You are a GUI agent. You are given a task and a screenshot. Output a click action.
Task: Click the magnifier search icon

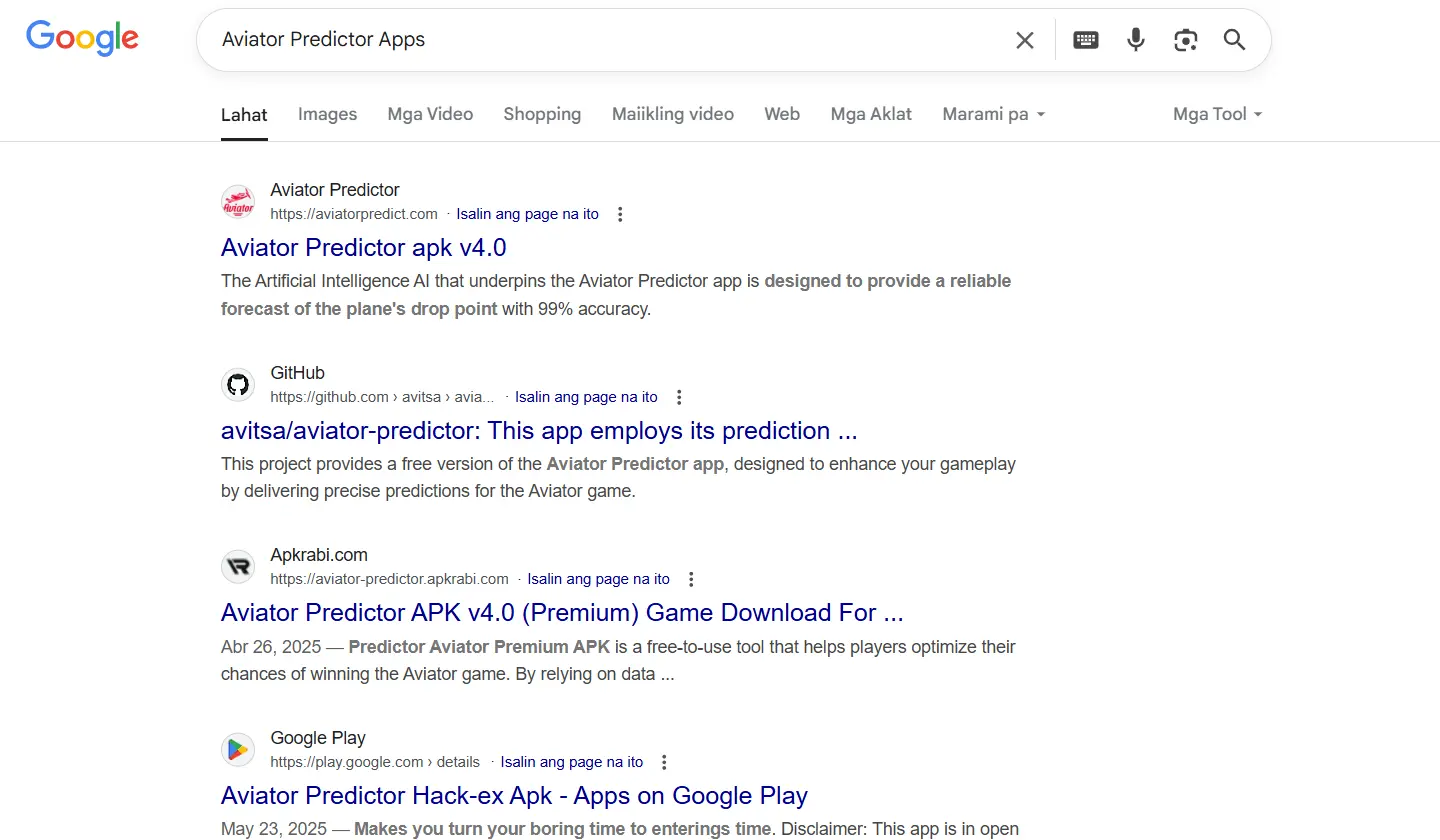1235,40
